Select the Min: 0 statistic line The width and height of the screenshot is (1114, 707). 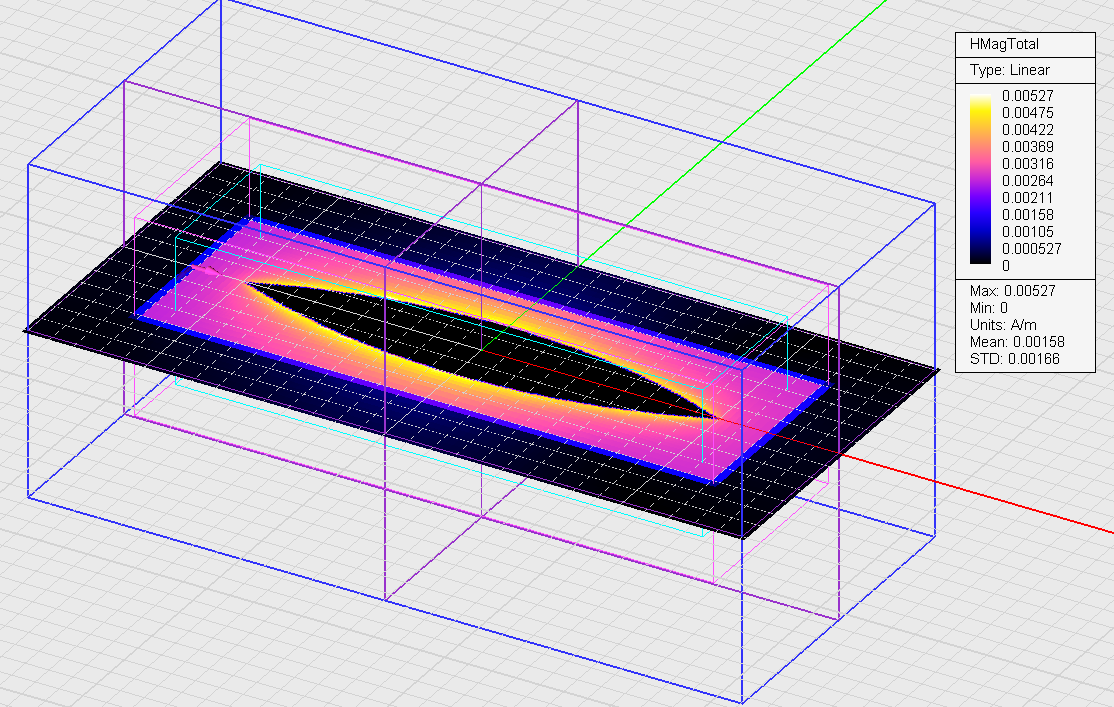pos(990,307)
